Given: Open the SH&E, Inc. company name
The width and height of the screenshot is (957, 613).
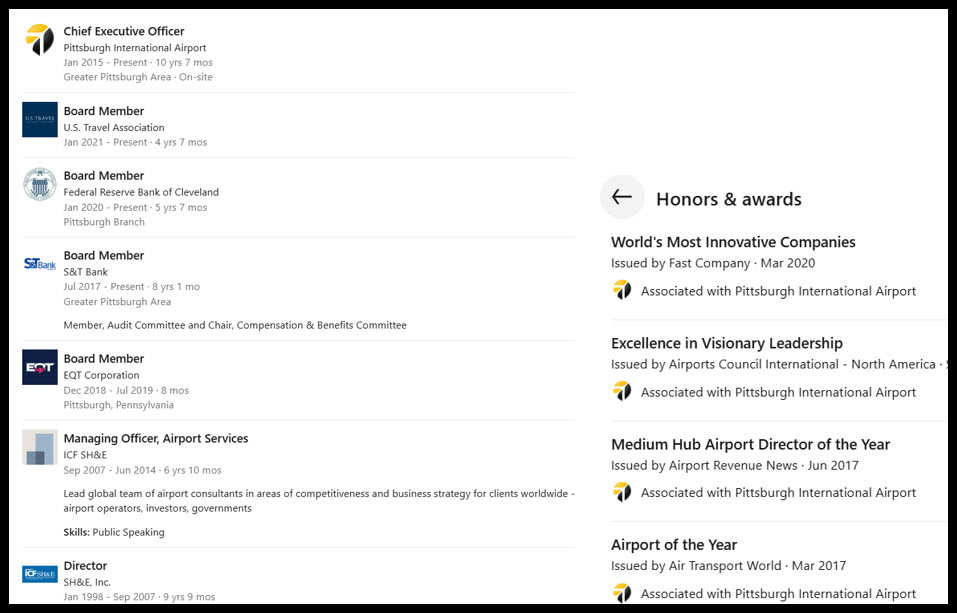Looking at the screenshot, I should [x=87, y=582].
